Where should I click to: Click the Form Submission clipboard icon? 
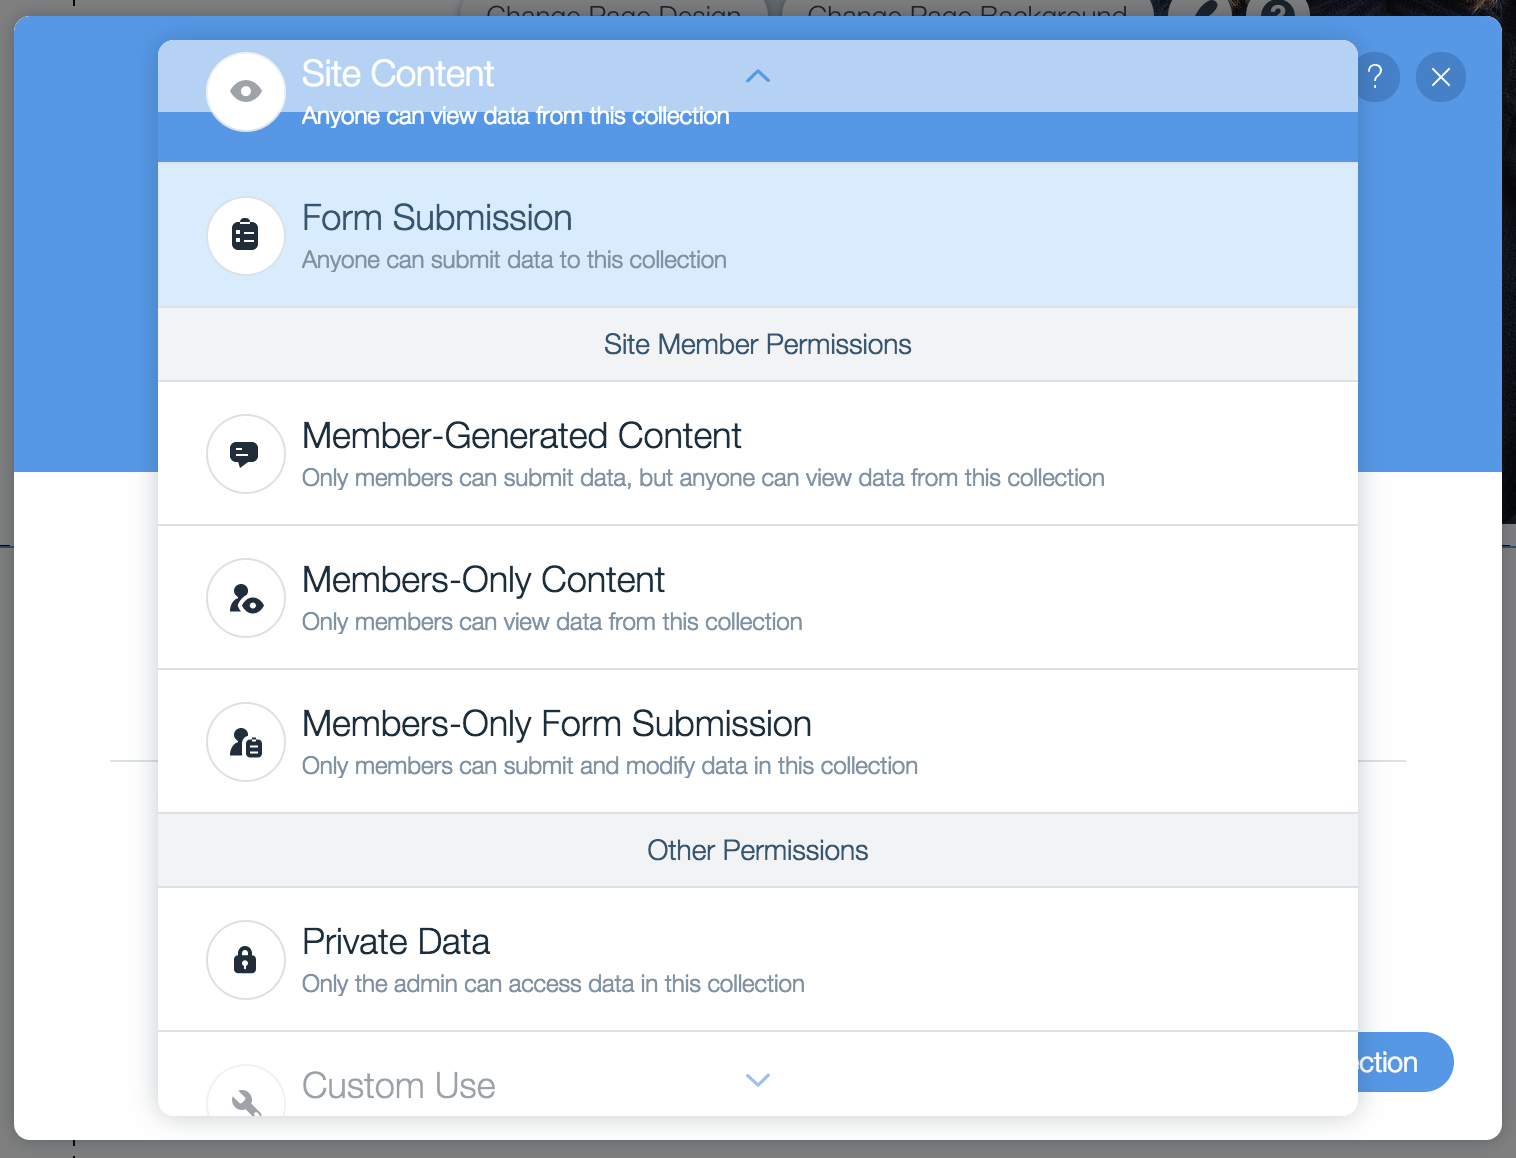(x=246, y=236)
